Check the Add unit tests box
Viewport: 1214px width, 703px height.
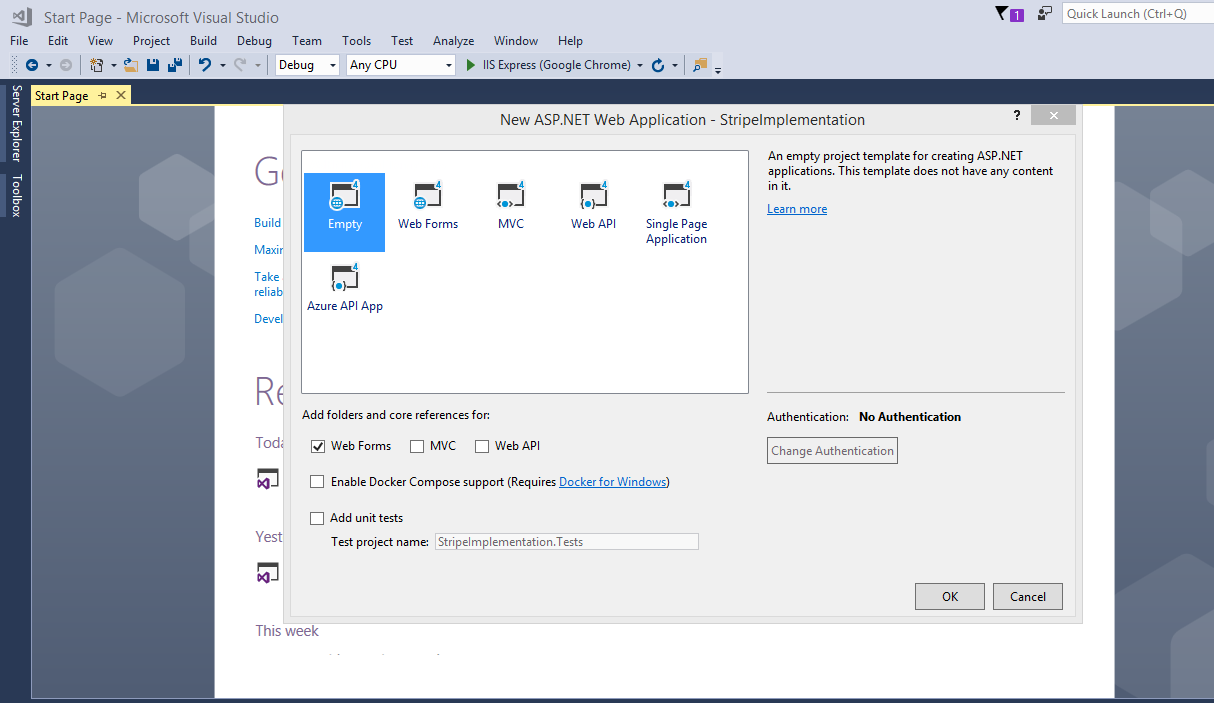317,518
